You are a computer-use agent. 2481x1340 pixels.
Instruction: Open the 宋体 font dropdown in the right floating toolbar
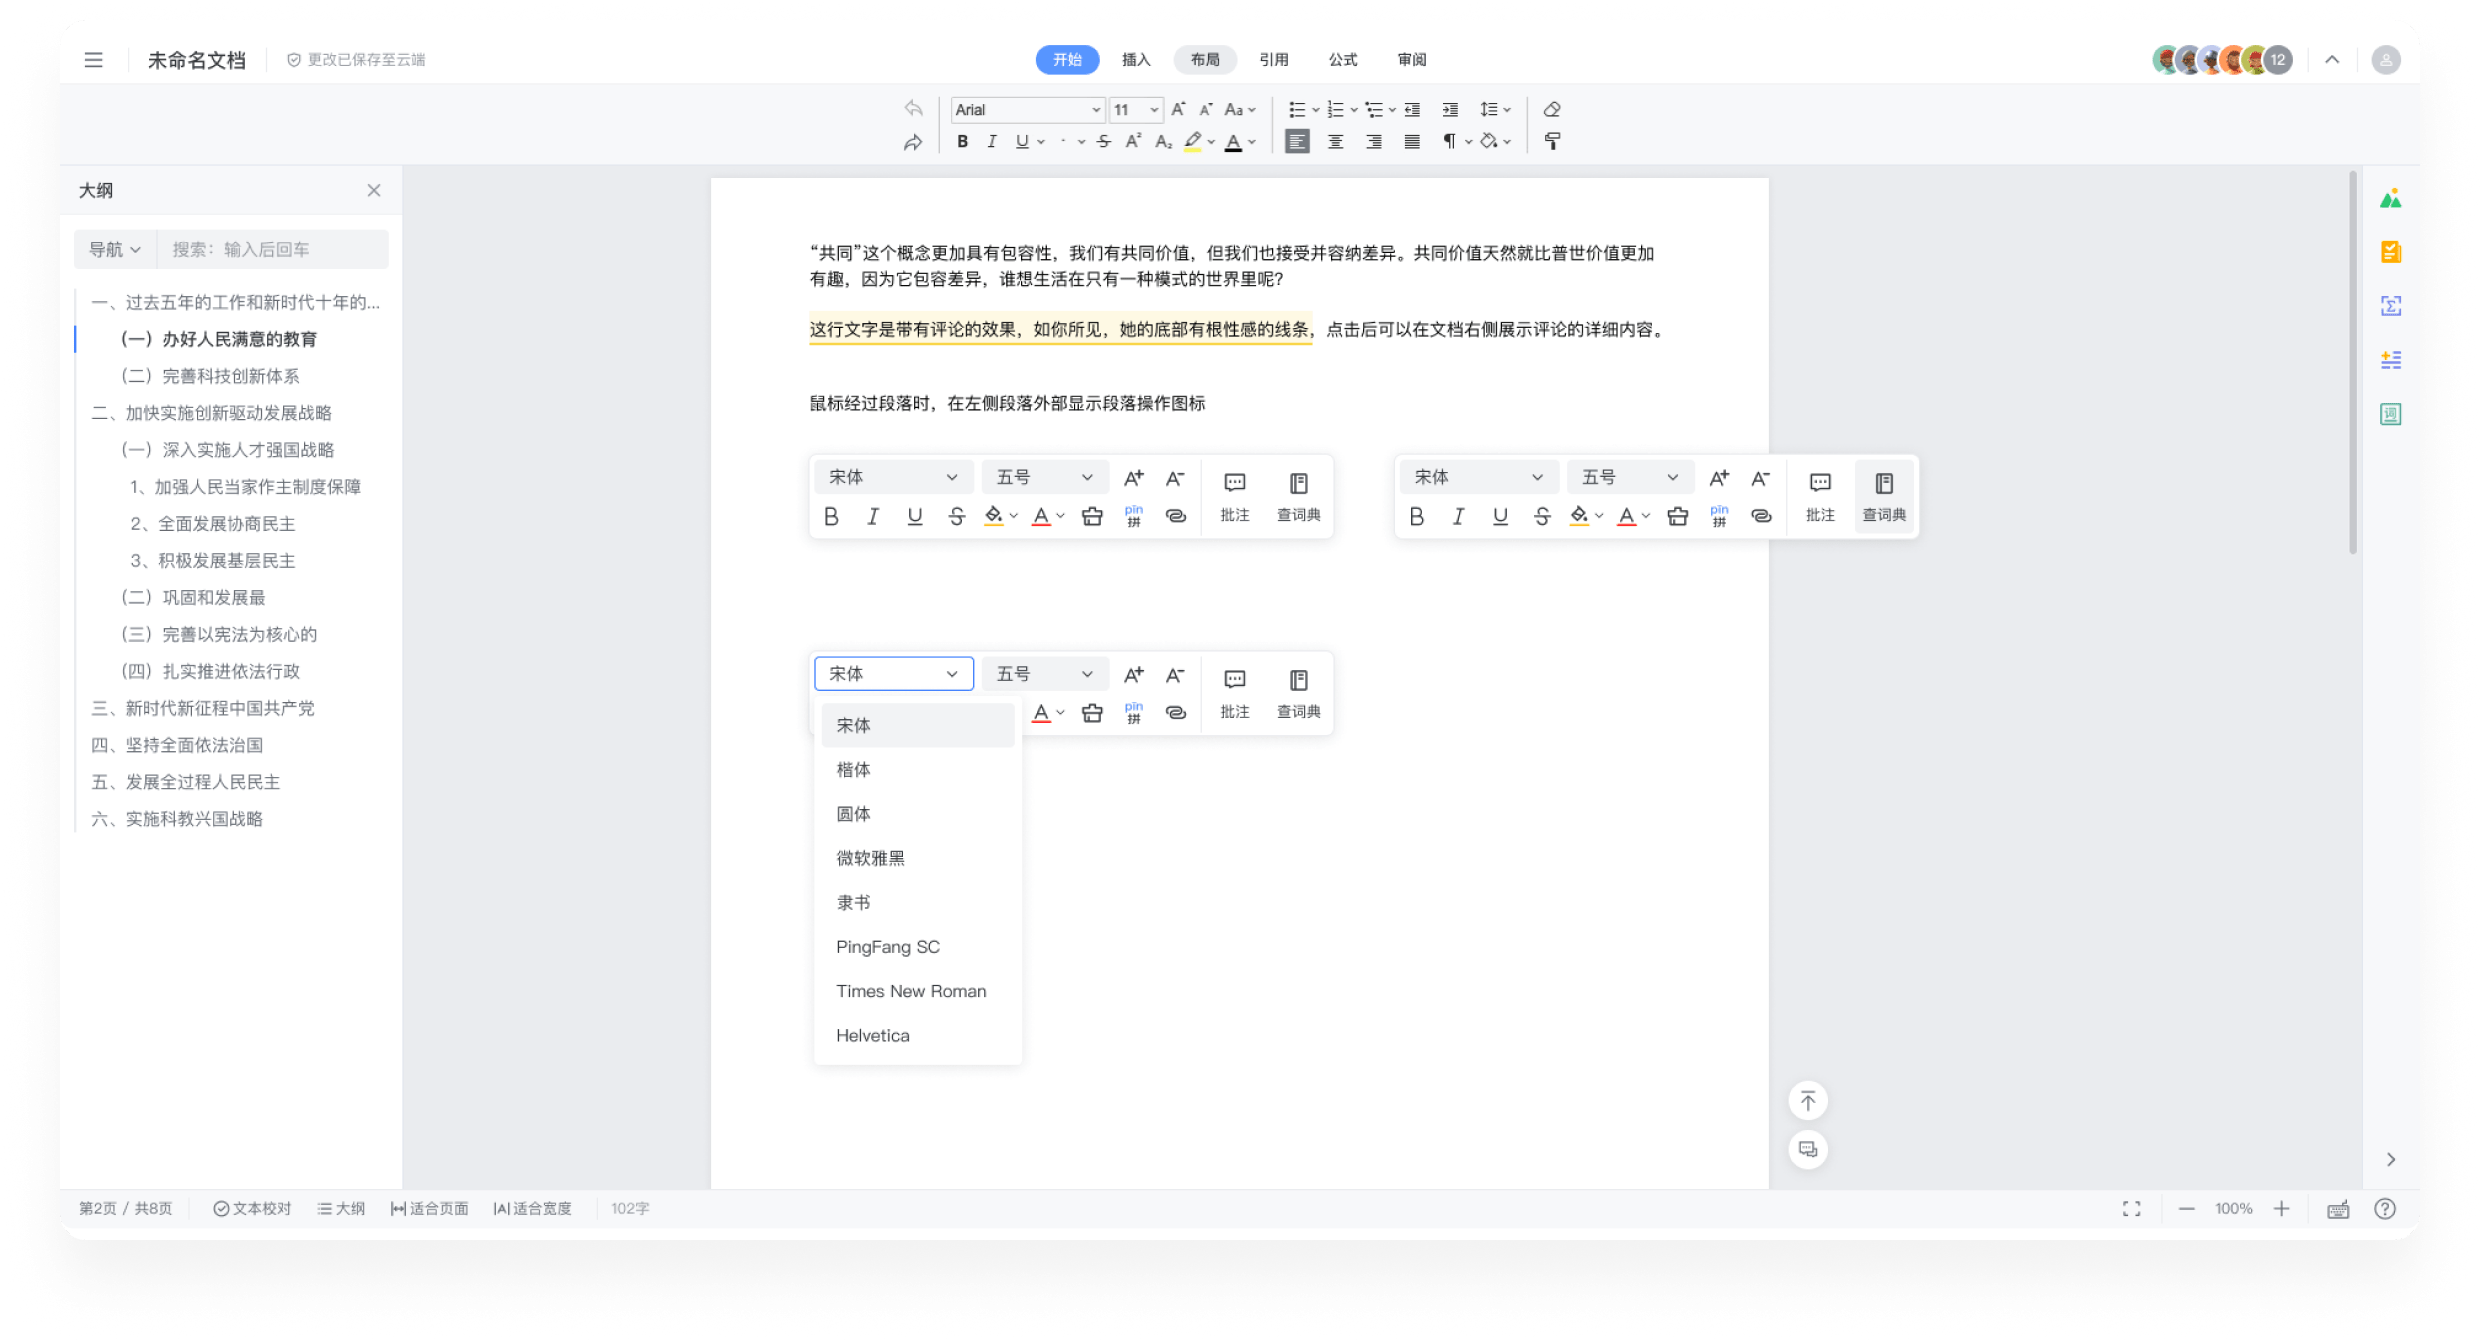pyautogui.click(x=1479, y=478)
